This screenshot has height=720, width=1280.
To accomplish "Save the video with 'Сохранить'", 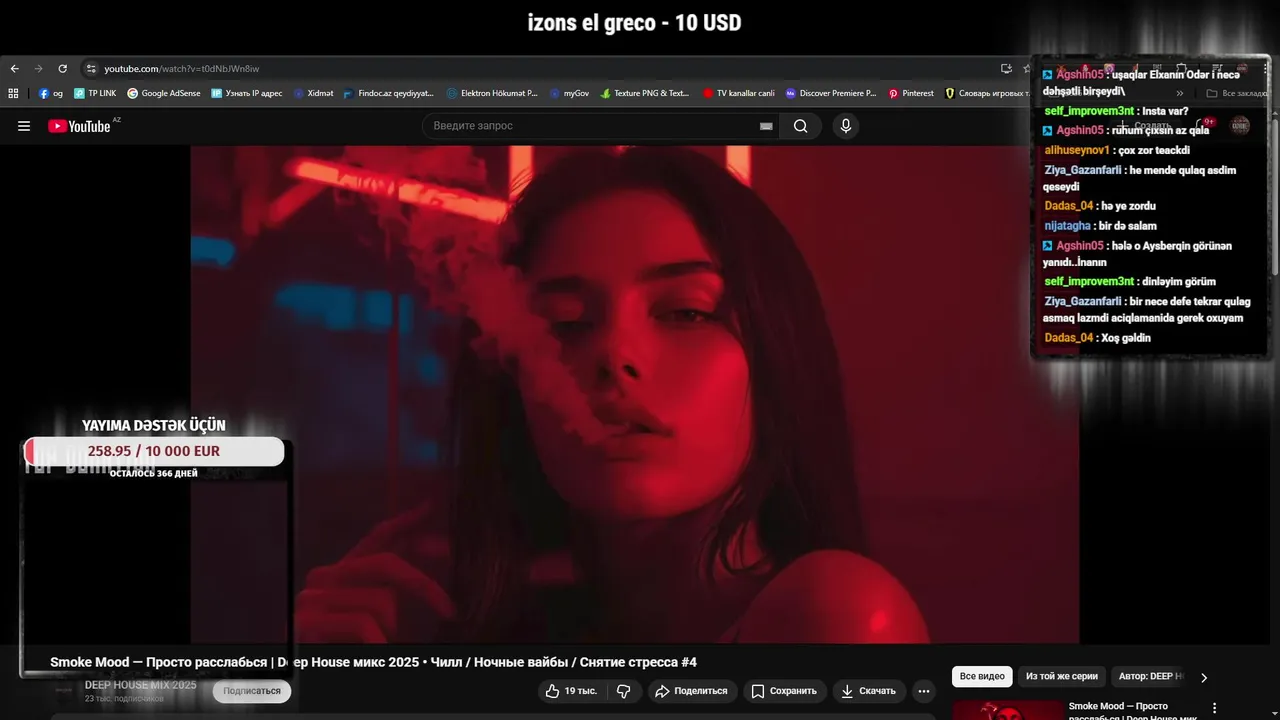I will 784,691.
